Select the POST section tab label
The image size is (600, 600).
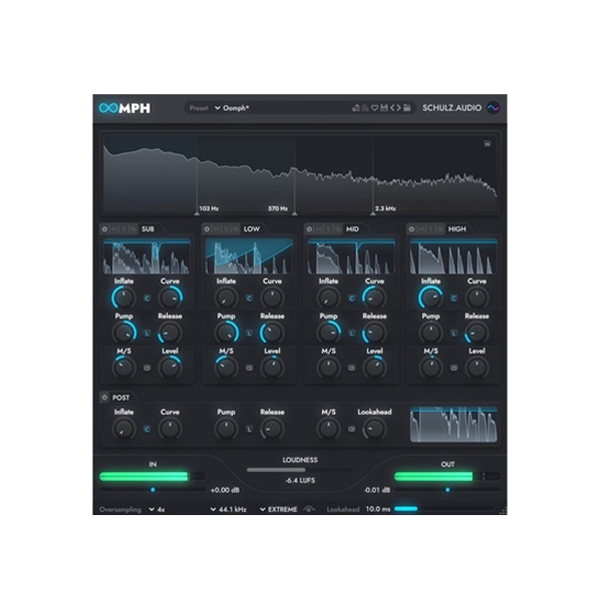121,398
